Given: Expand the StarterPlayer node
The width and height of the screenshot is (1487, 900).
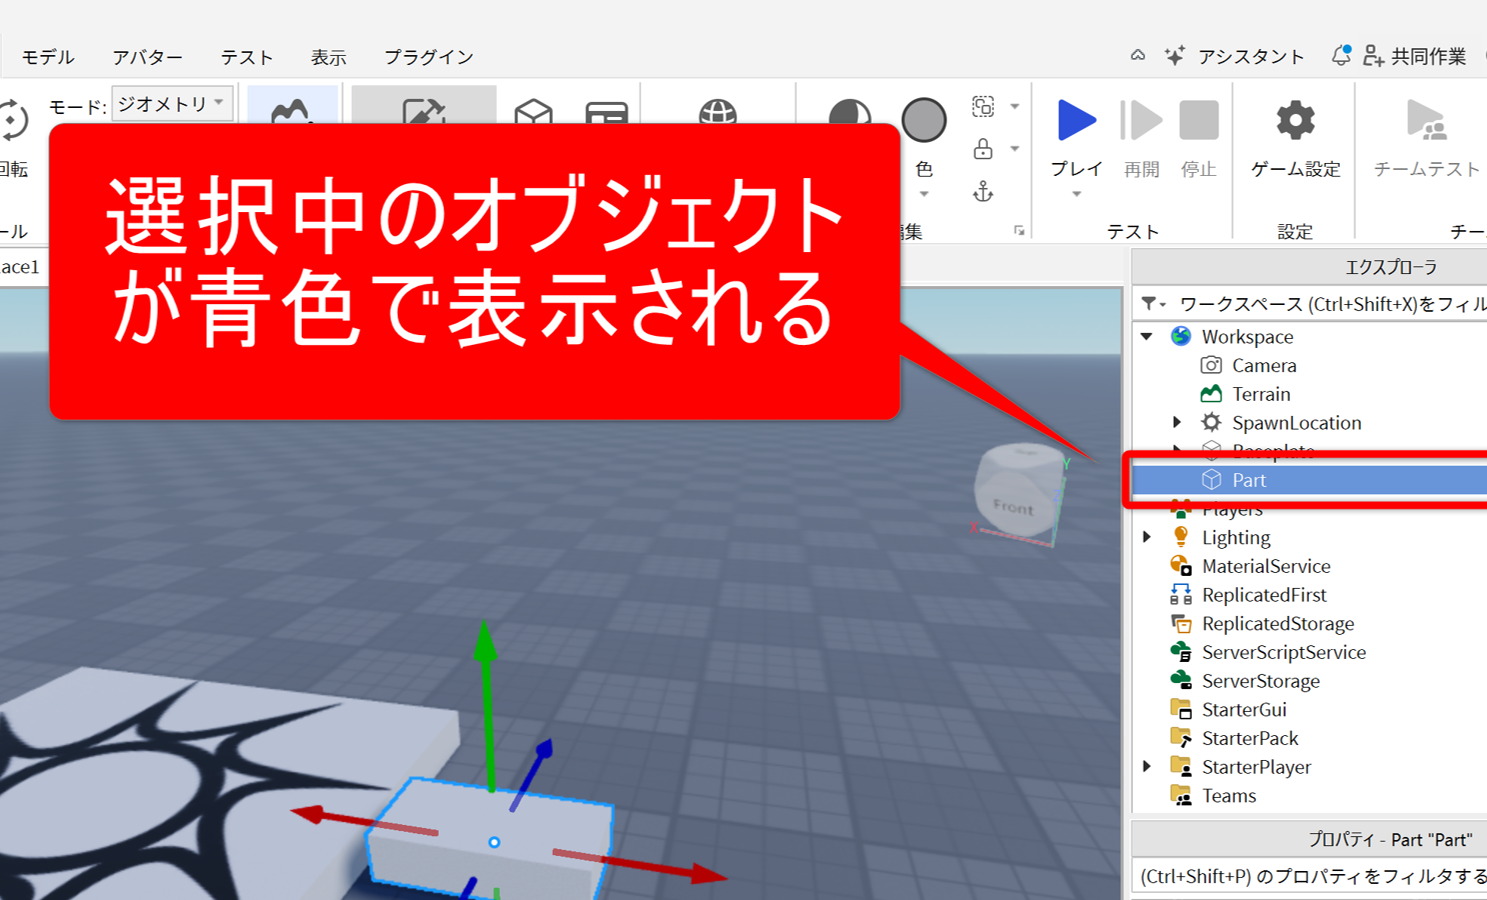Looking at the screenshot, I should pos(1147,767).
